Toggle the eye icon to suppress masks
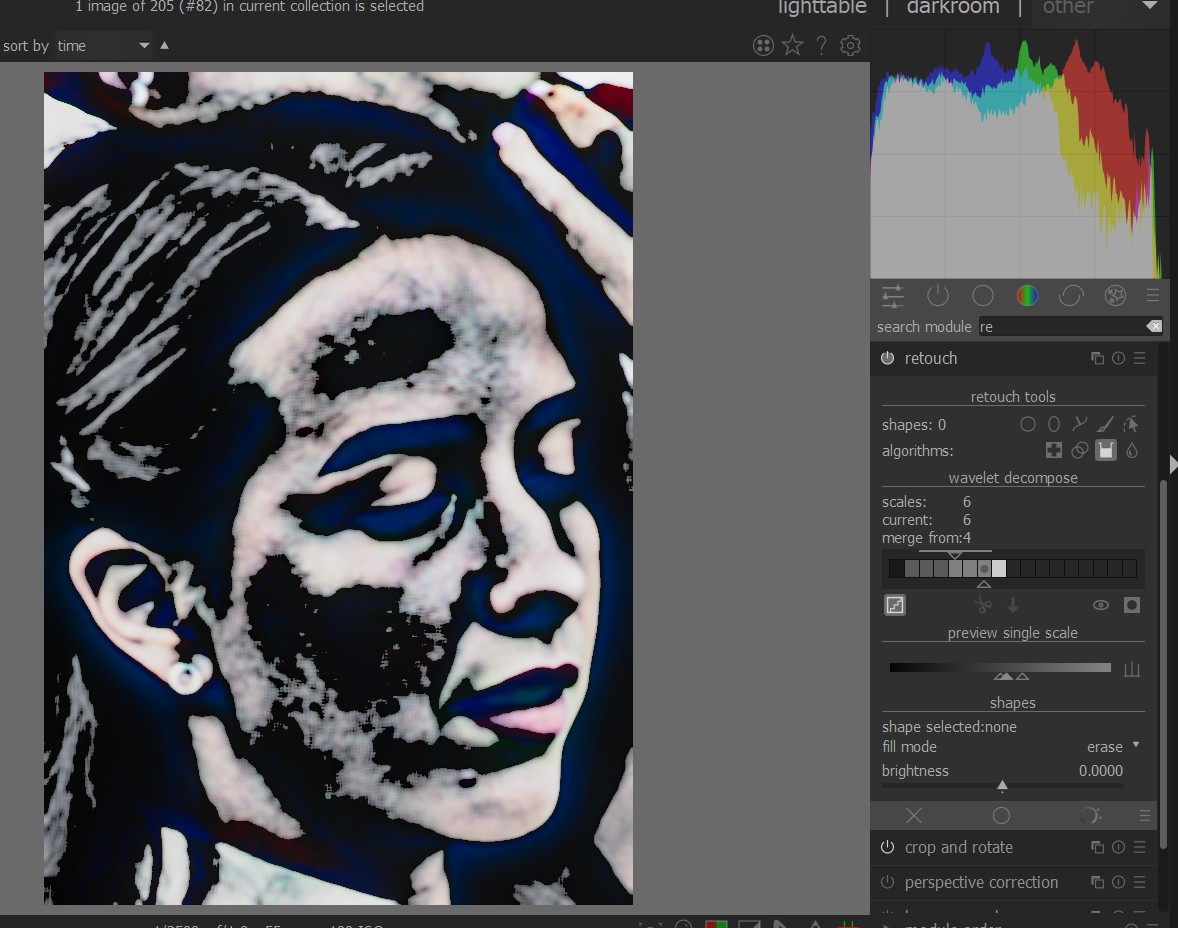 tap(1101, 605)
